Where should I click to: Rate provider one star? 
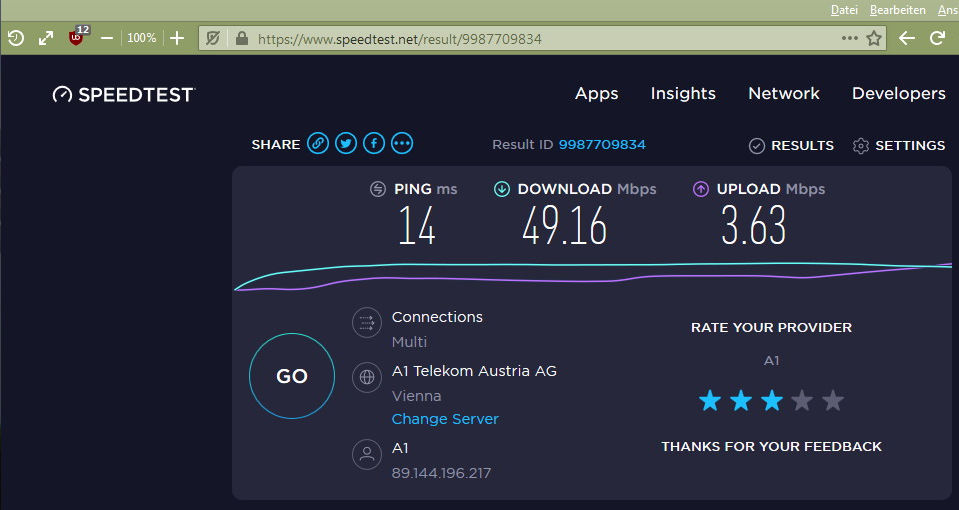pyautogui.click(x=710, y=401)
